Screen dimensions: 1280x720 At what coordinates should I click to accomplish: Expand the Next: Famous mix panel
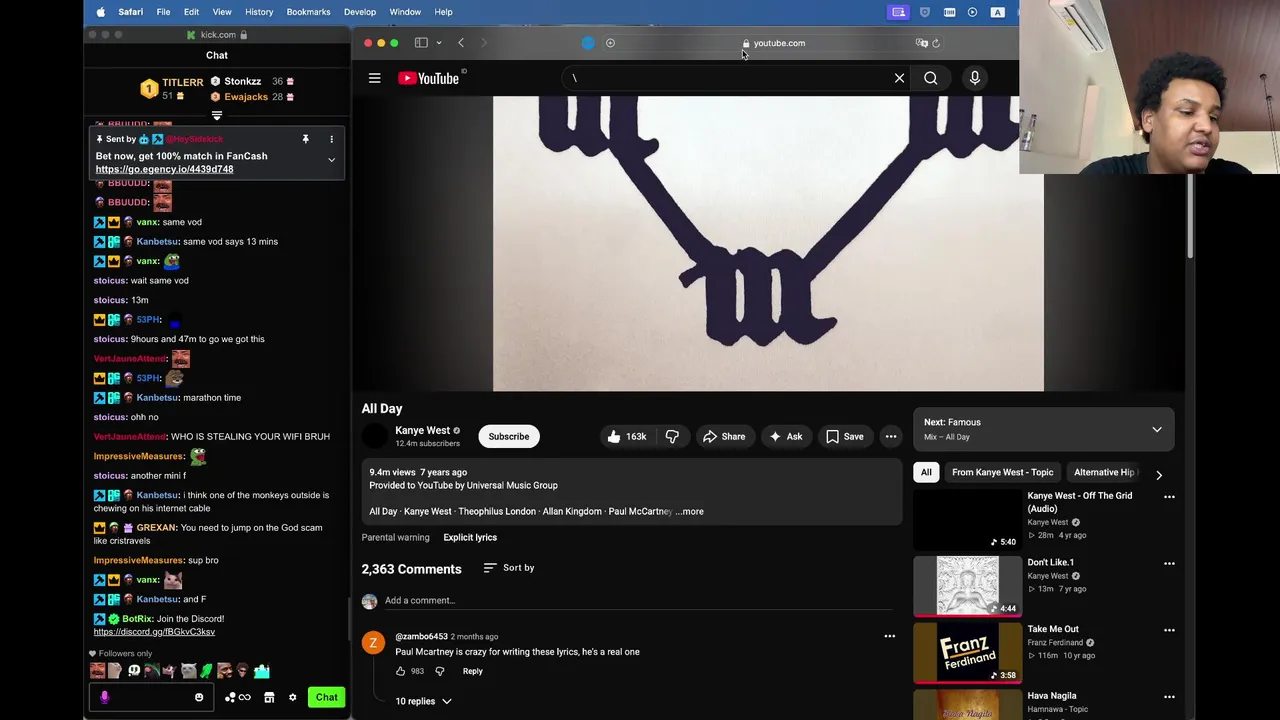(1157, 429)
